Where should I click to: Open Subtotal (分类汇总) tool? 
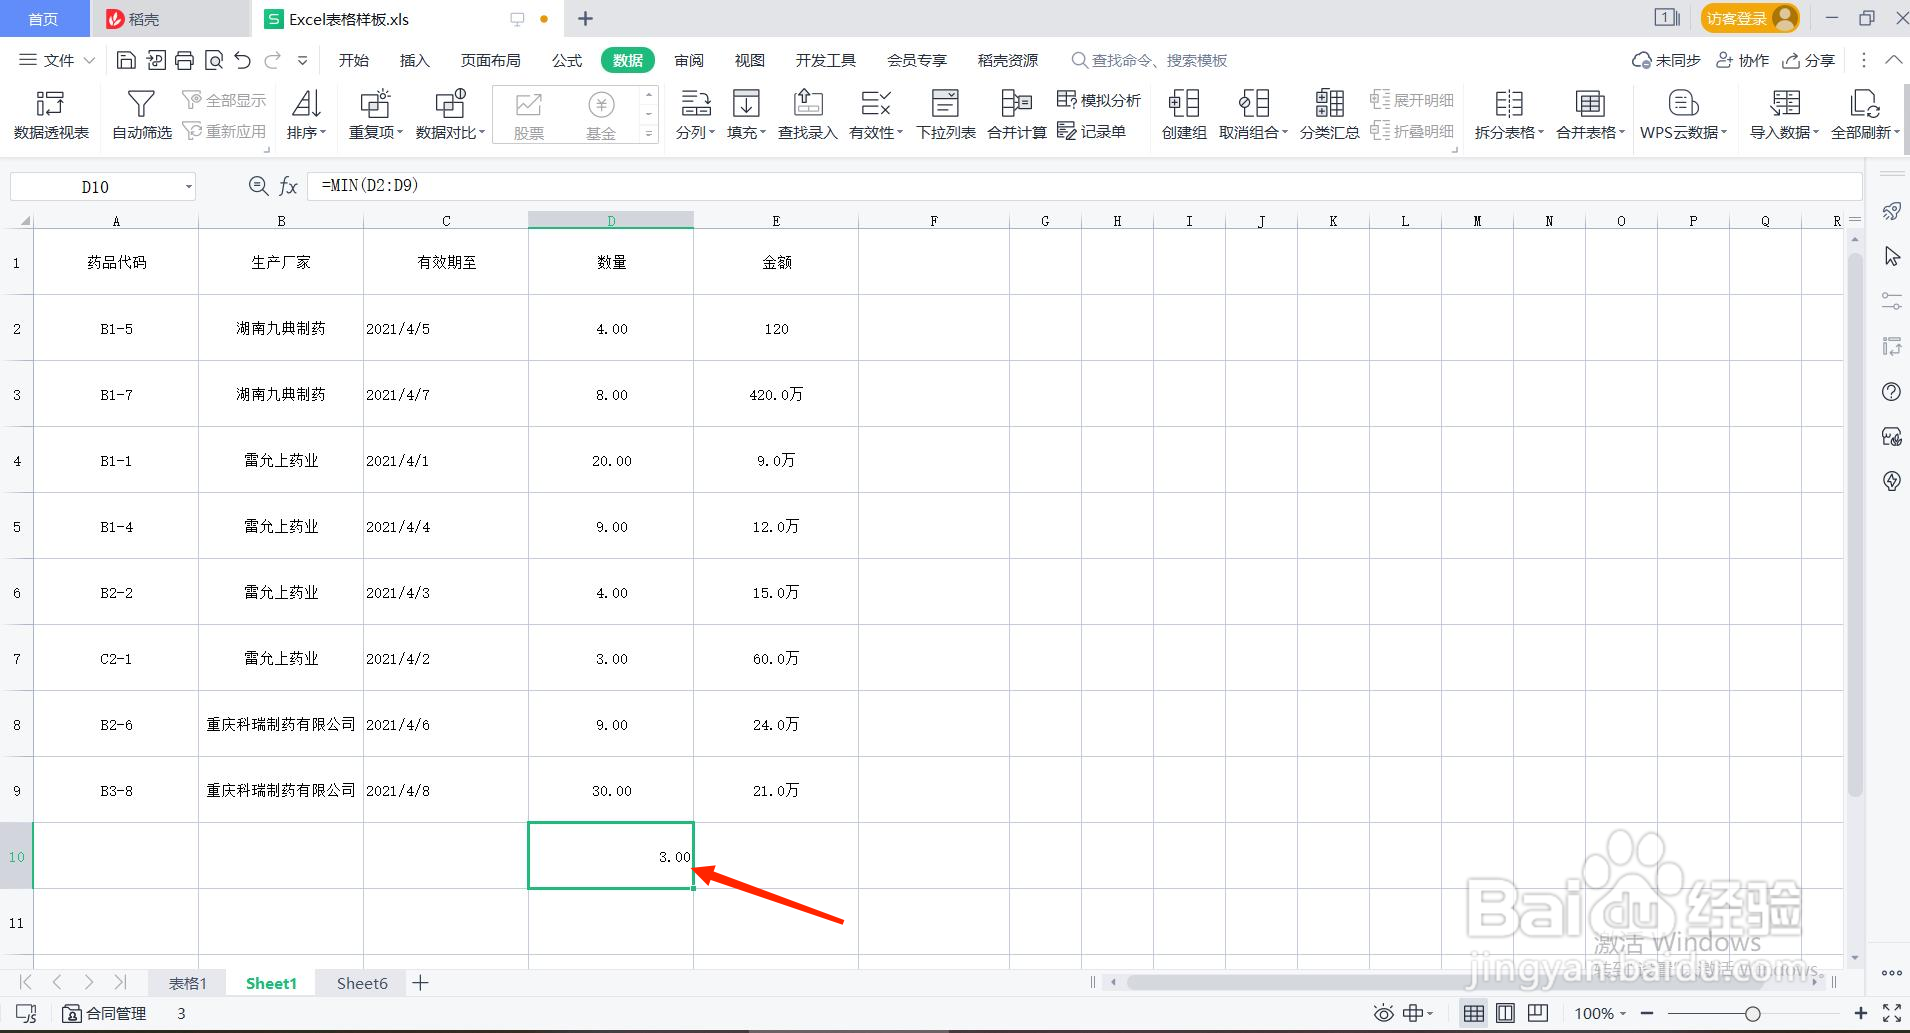[1329, 114]
